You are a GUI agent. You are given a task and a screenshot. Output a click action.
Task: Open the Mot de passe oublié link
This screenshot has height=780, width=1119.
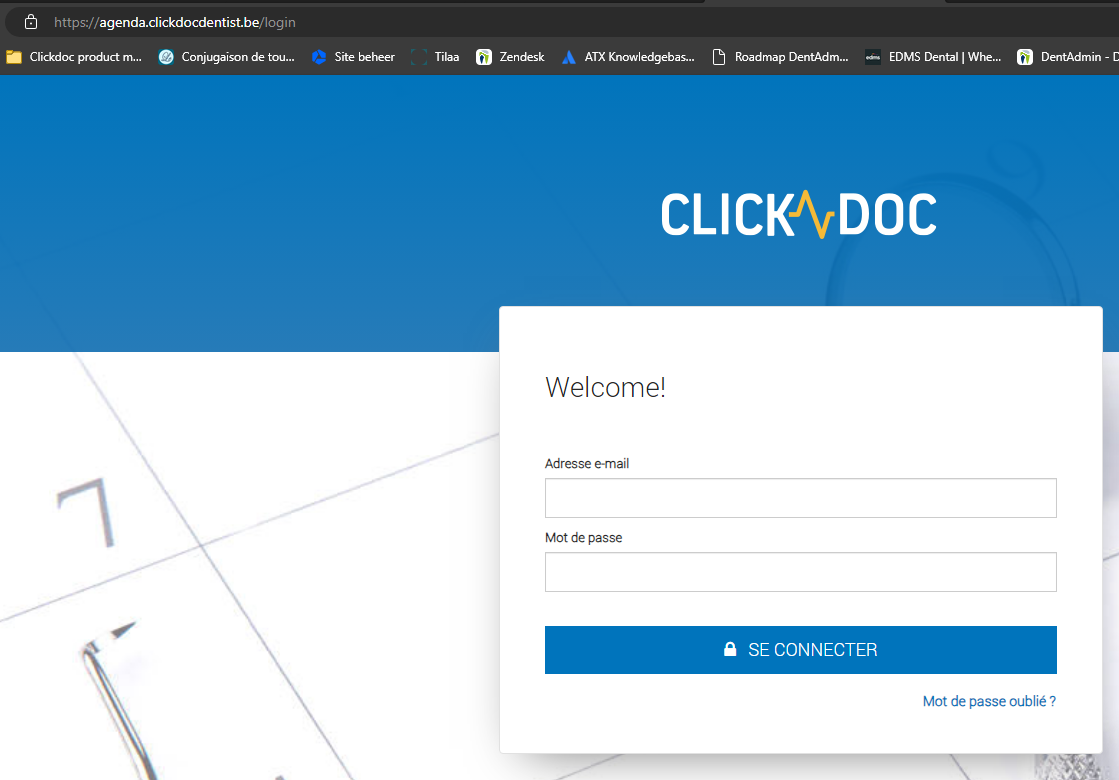pyautogui.click(x=988, y=701)
